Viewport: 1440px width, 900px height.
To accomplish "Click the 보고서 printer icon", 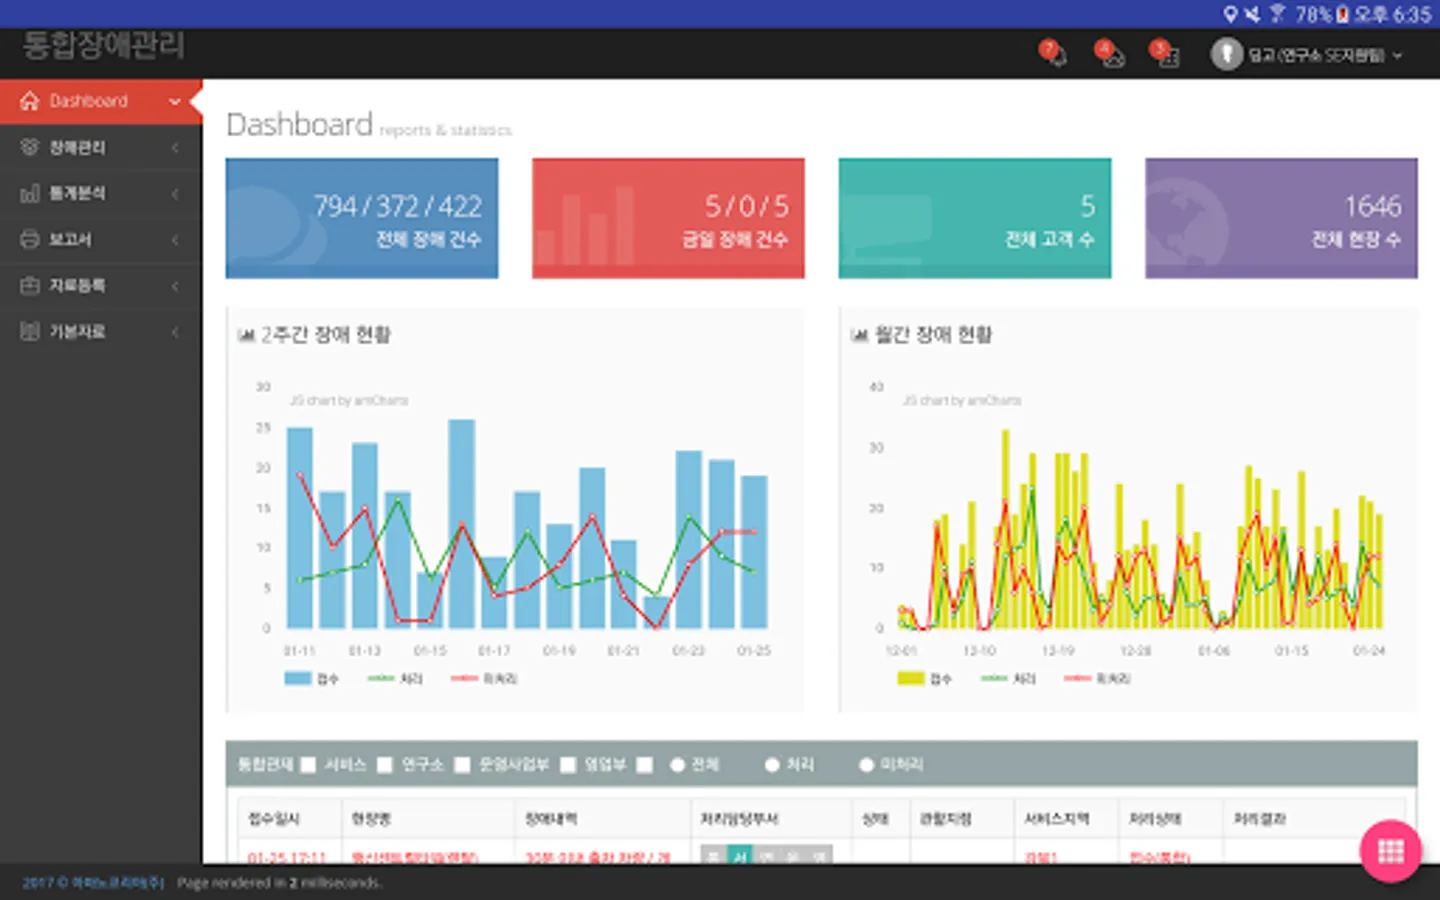I will coord(29,239).
